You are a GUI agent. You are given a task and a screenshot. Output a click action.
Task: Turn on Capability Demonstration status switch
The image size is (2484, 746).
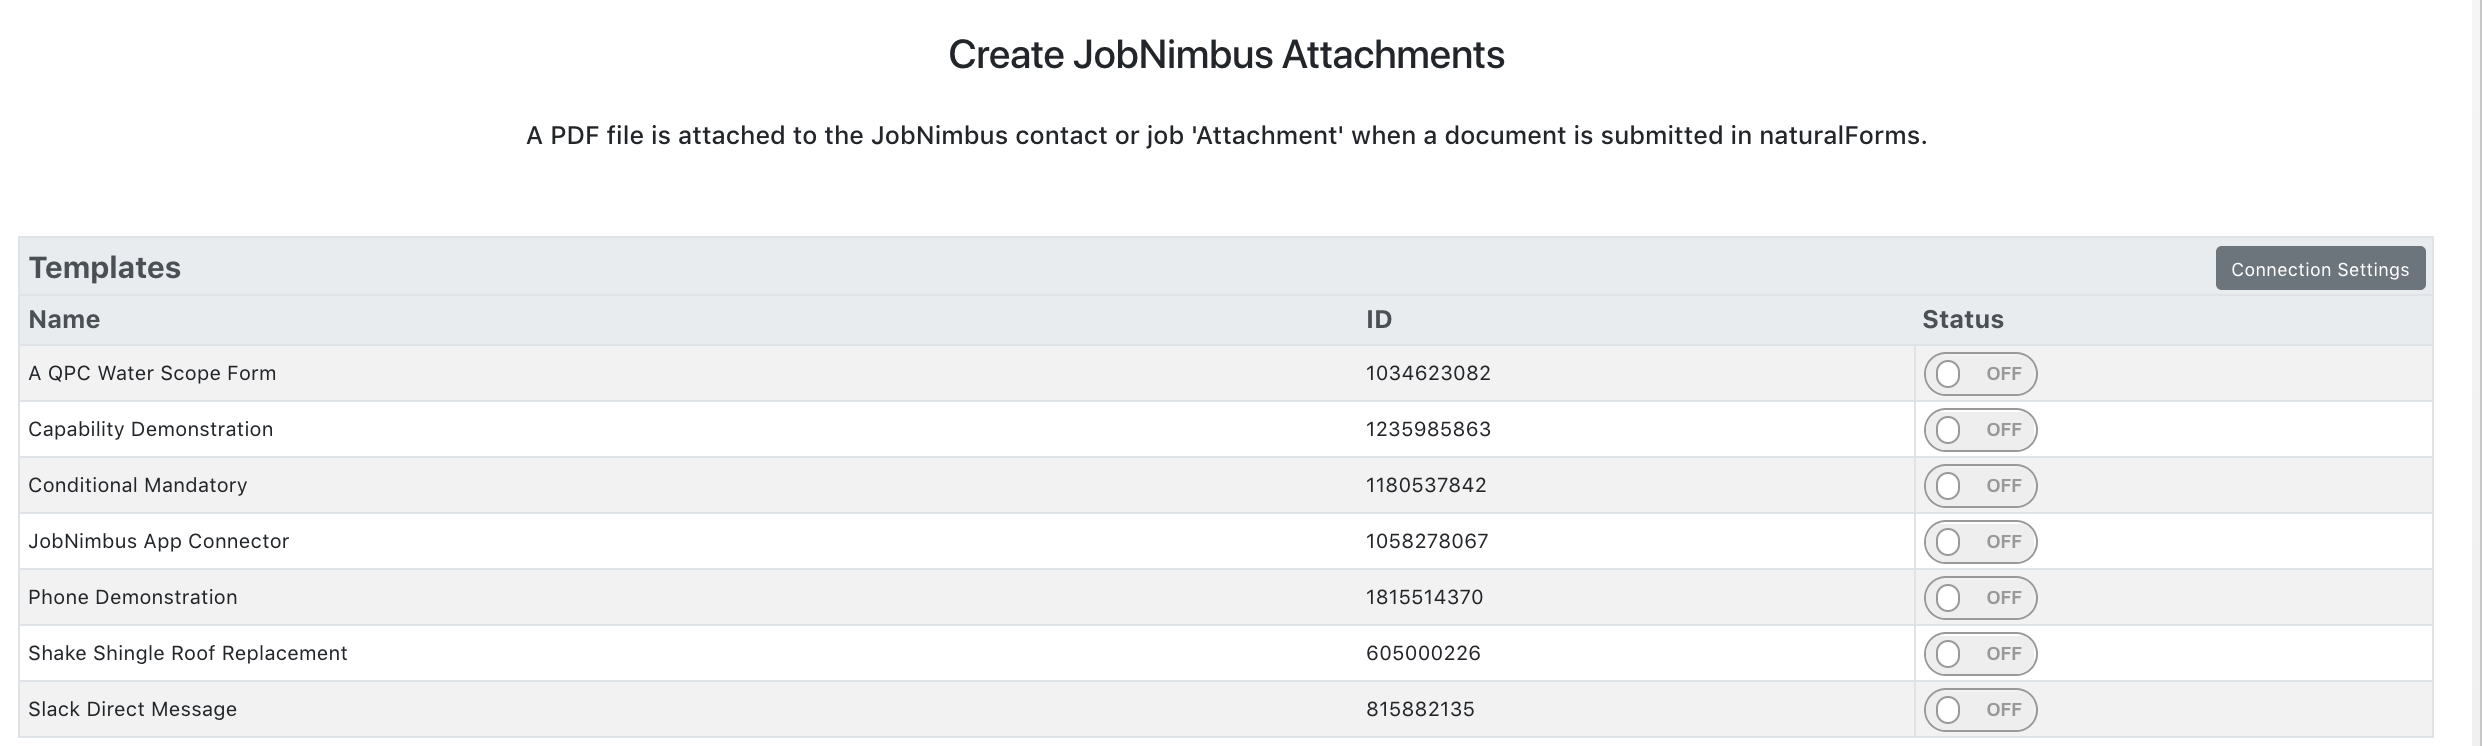(x=1980, y=430)
